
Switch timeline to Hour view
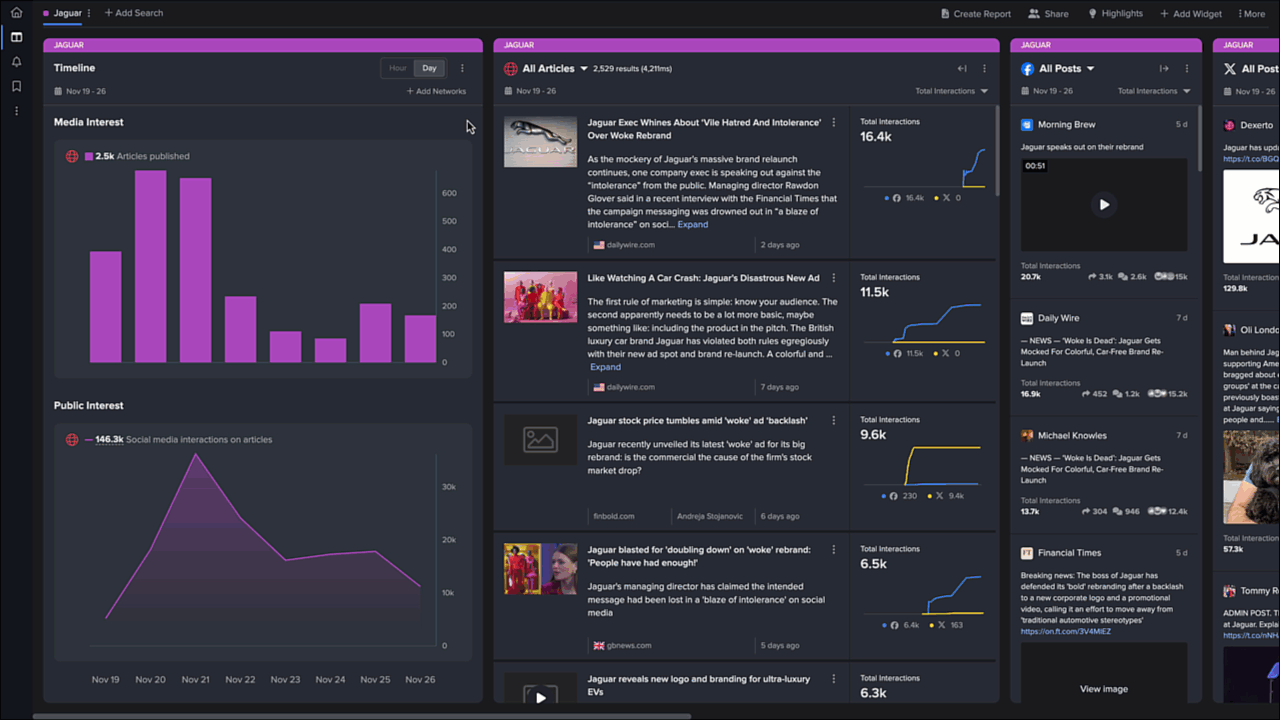point(398,68)
